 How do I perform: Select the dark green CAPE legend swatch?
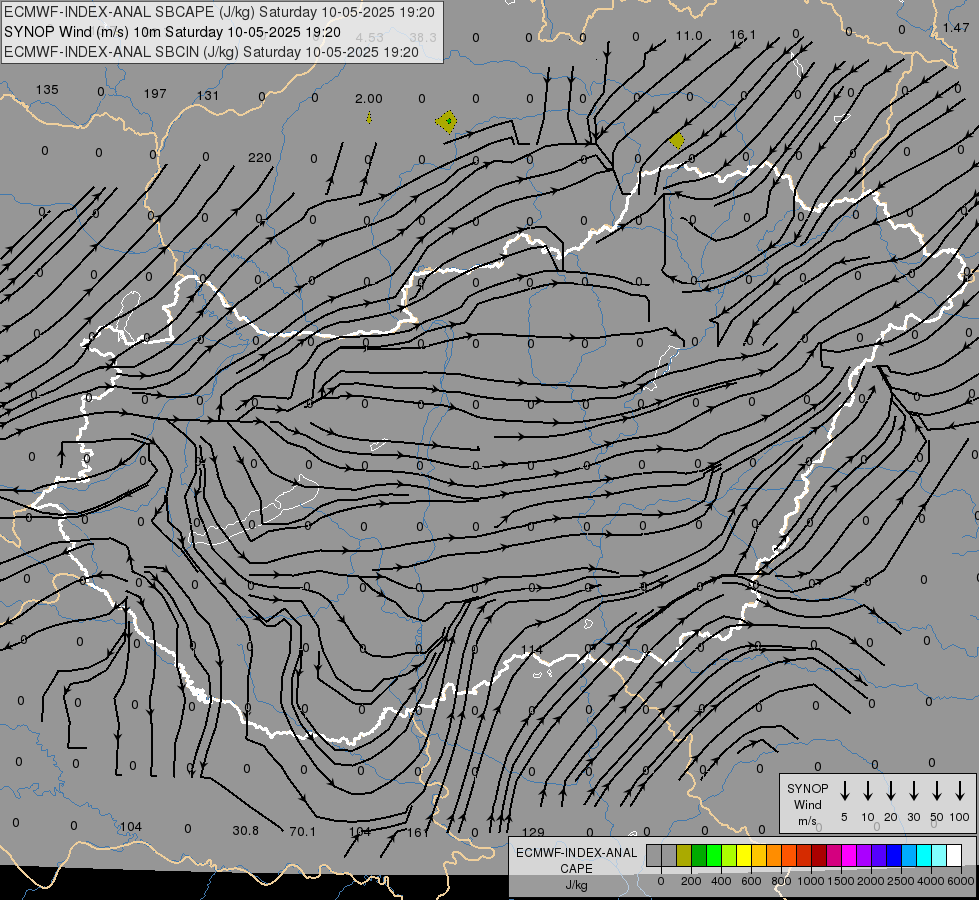(699, 855)
